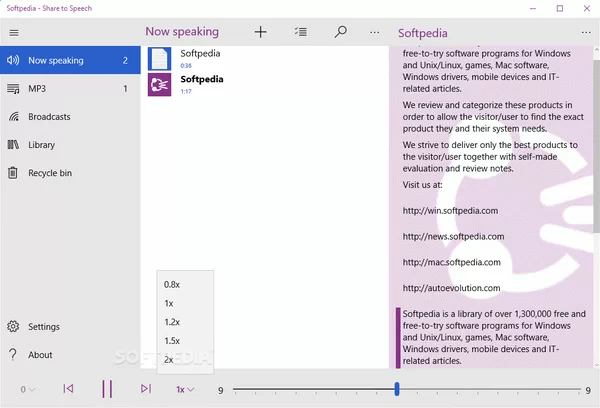Click the 1:17 duration label
Viewport: 600px width, 408px height.
(186, 91)
